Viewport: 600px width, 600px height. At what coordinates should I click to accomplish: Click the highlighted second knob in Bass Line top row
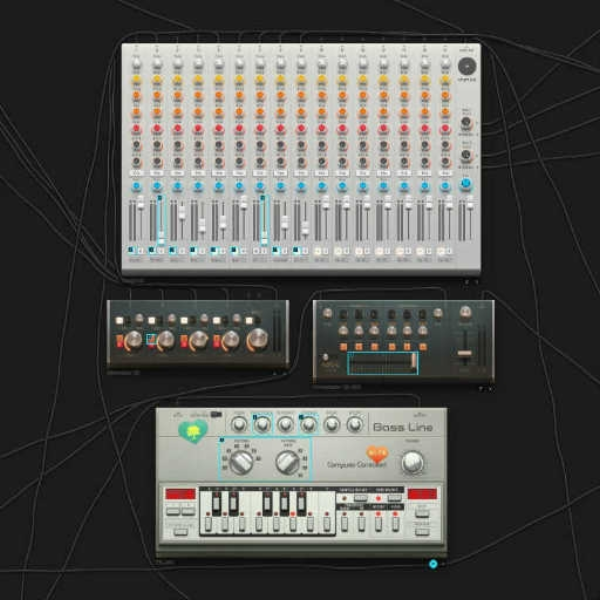click(x=262, y=425)
